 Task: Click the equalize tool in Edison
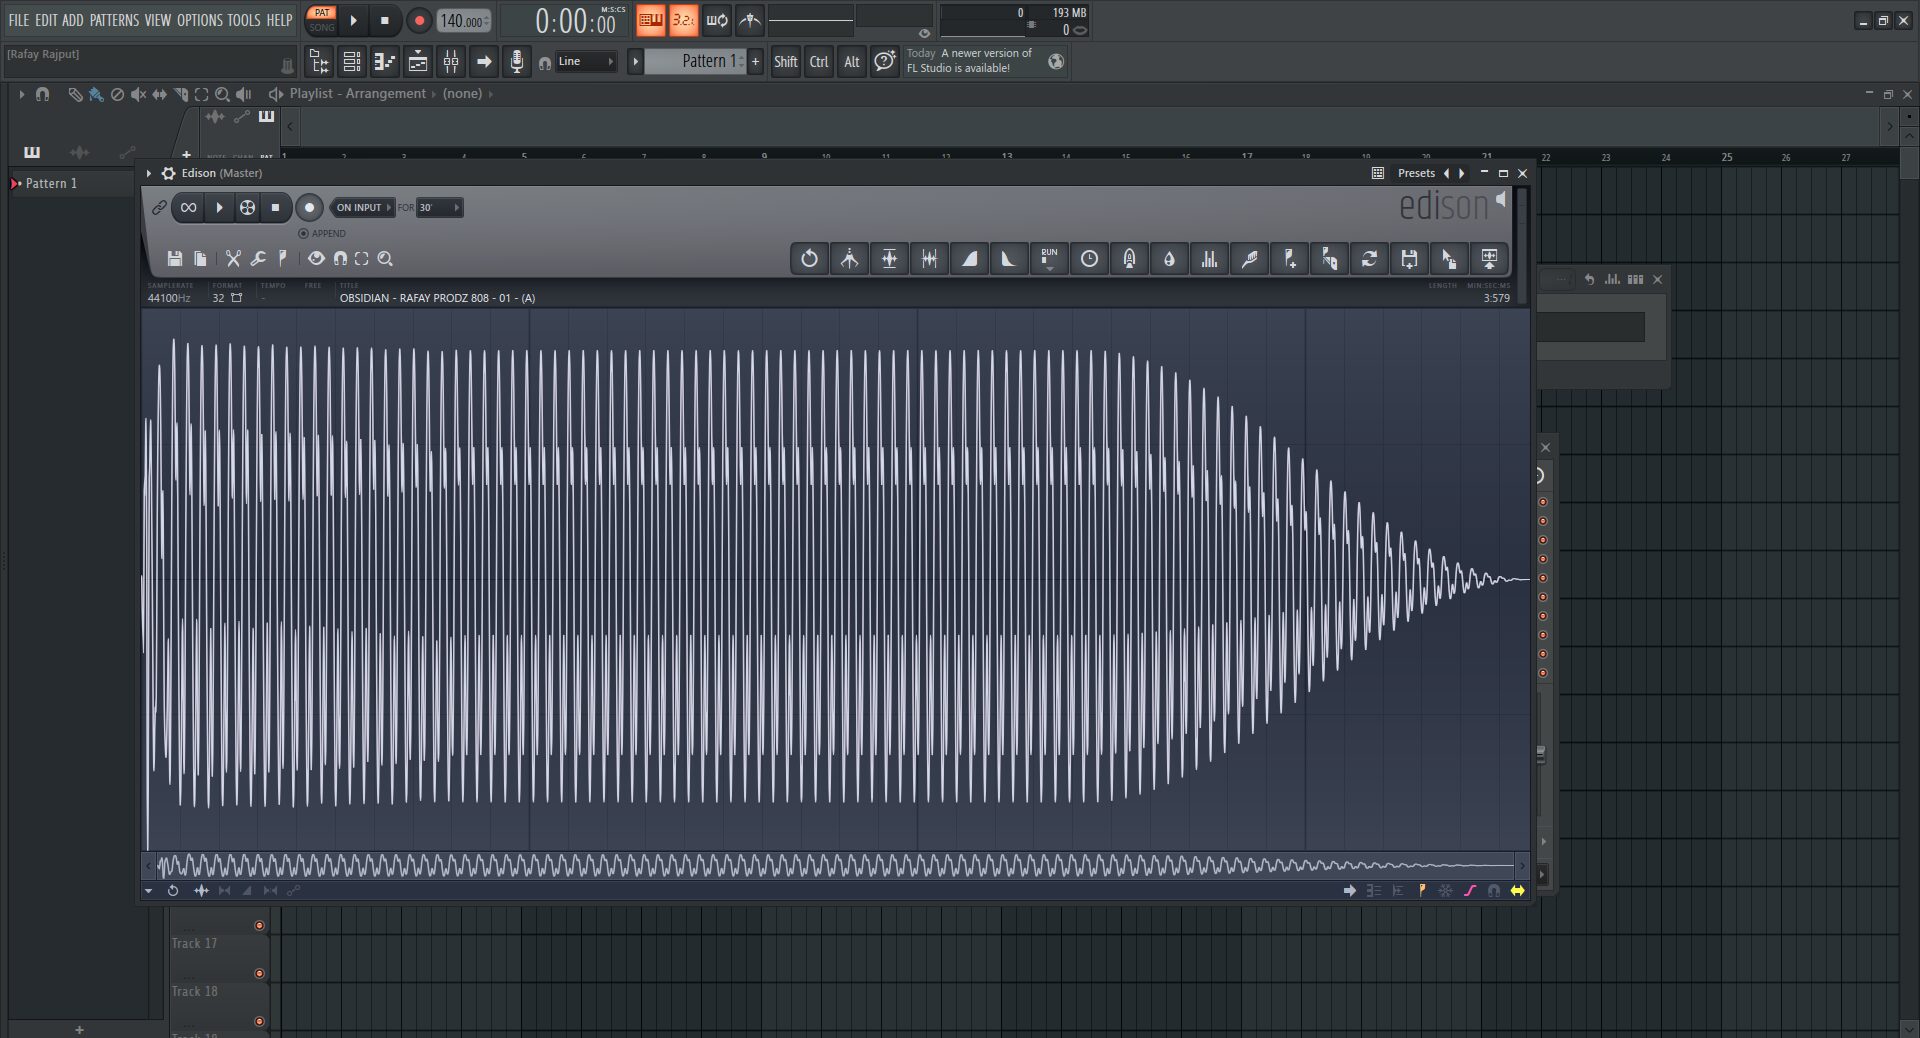[x=1209, y=259]
